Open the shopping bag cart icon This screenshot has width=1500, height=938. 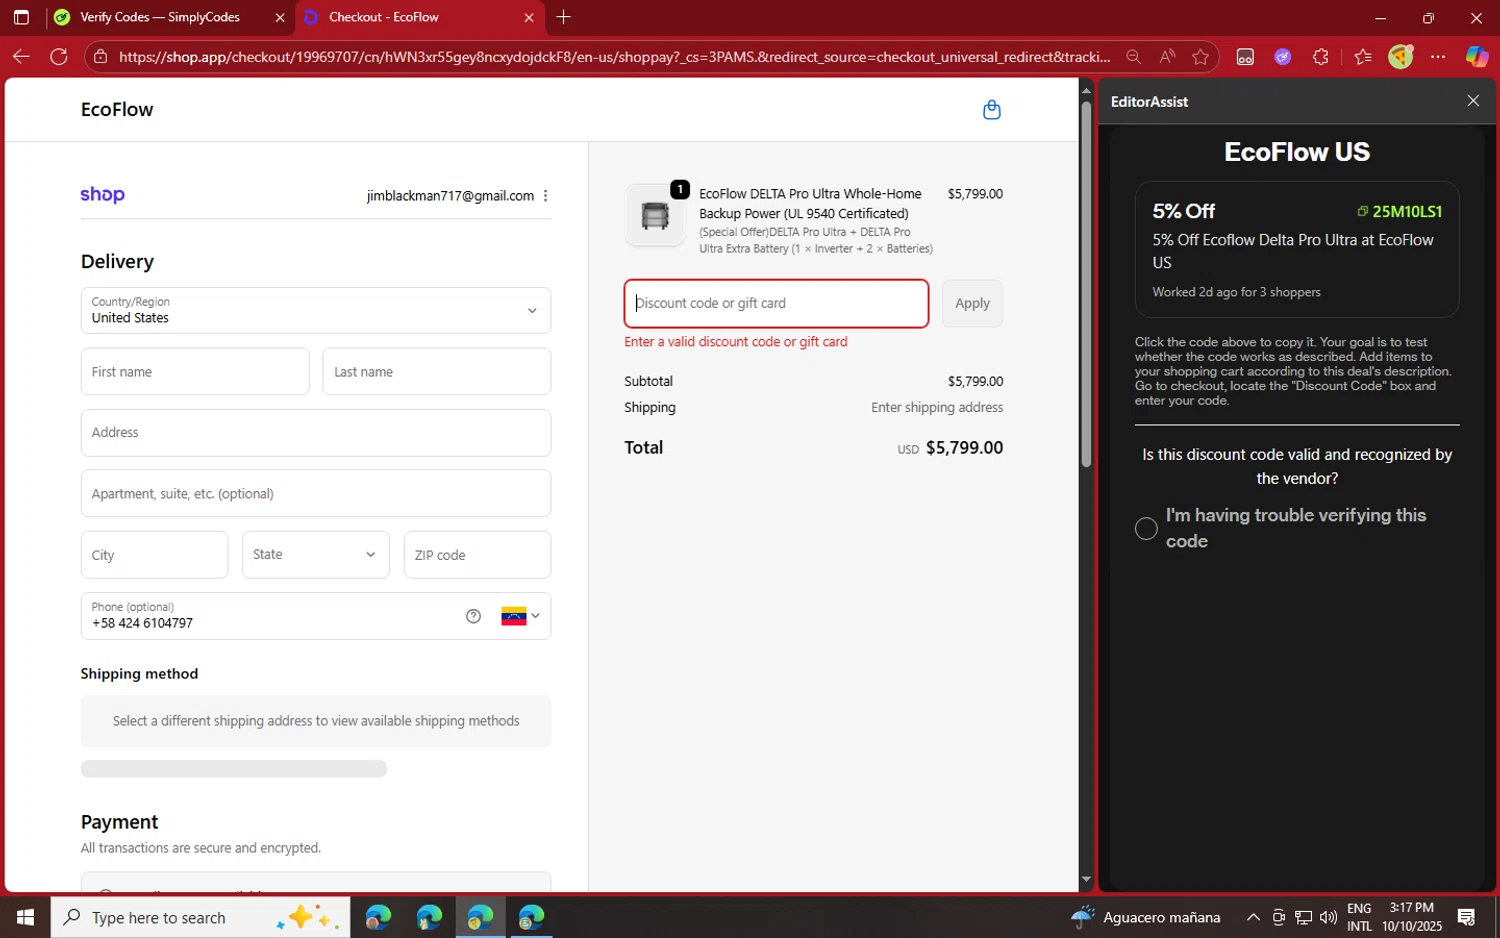pyautogui.click(x=991, y=110)
